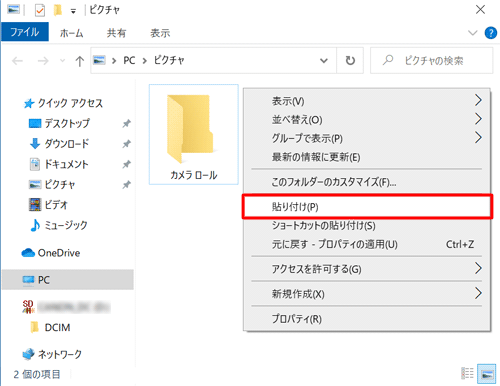Open the ファイル tab
The image size is (500, 386).
point(25,32)
